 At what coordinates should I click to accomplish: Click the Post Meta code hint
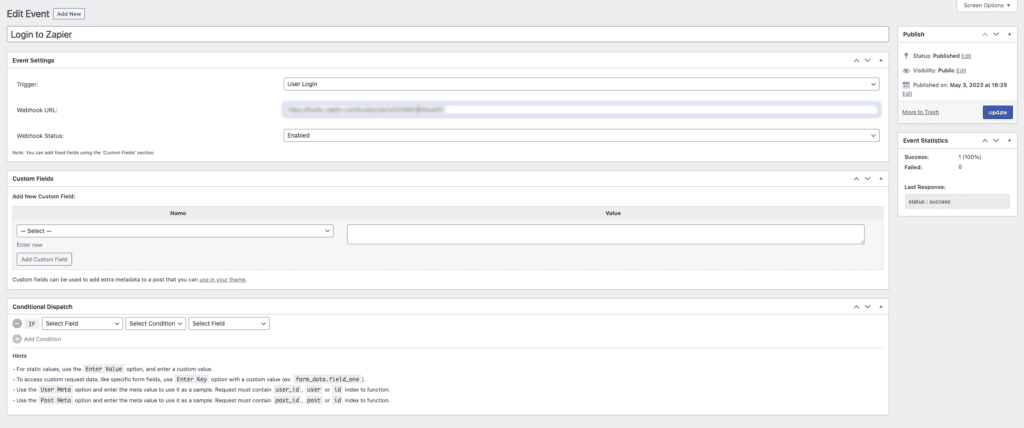coord(56,400)
